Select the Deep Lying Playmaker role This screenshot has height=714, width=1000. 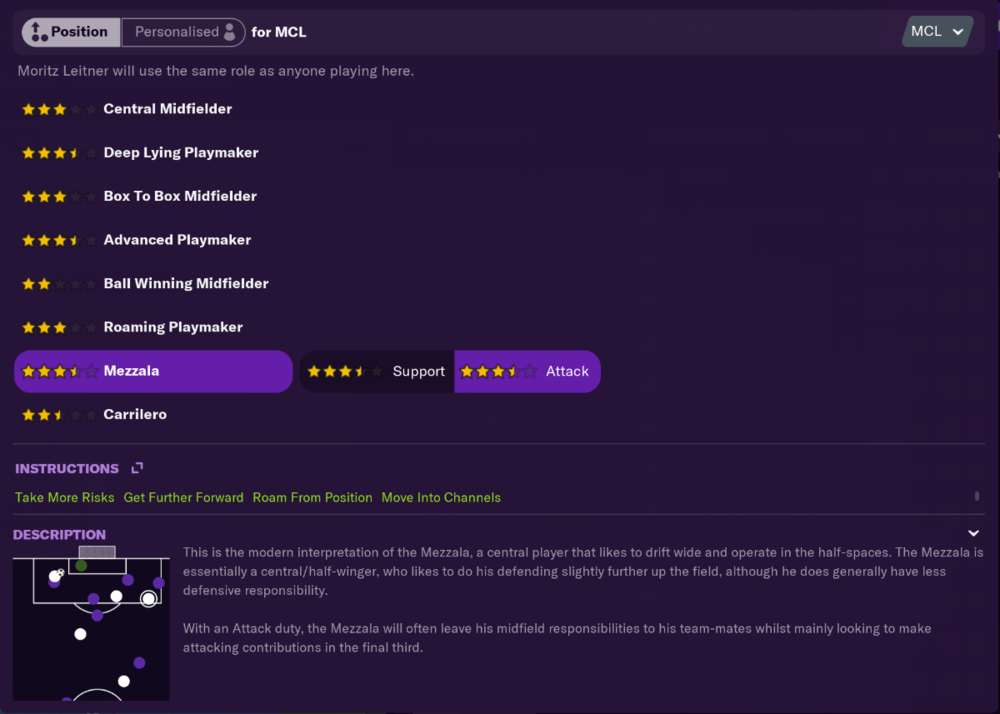point(180,152)
